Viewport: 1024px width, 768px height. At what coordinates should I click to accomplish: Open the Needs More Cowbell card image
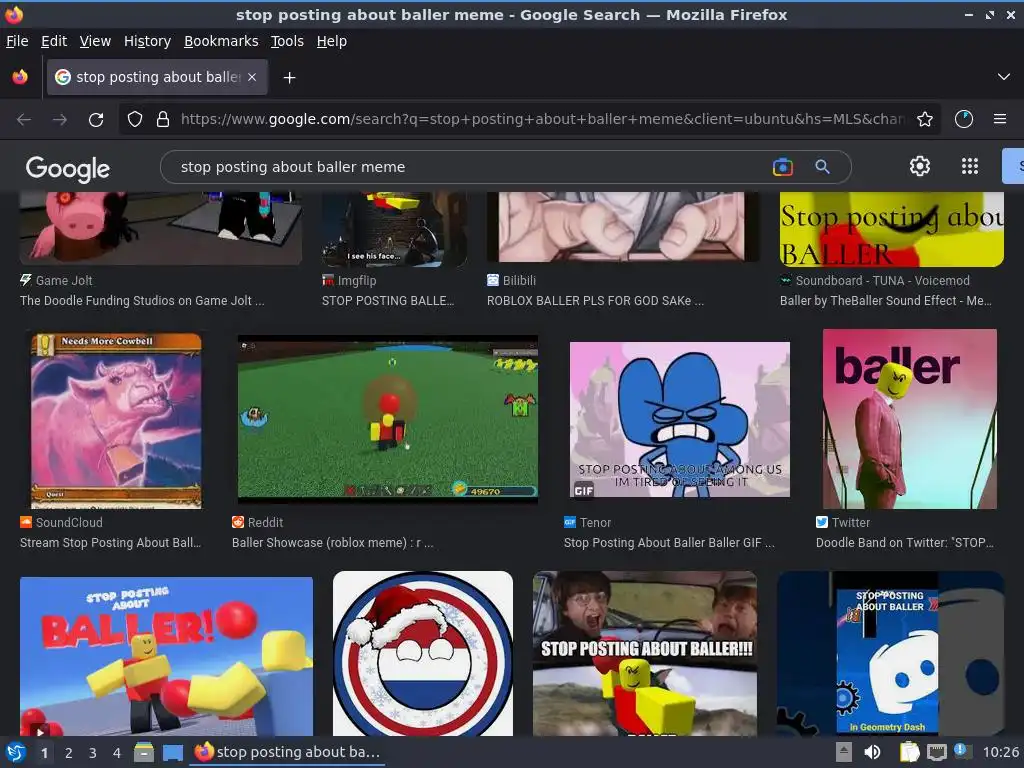point(116,421)
